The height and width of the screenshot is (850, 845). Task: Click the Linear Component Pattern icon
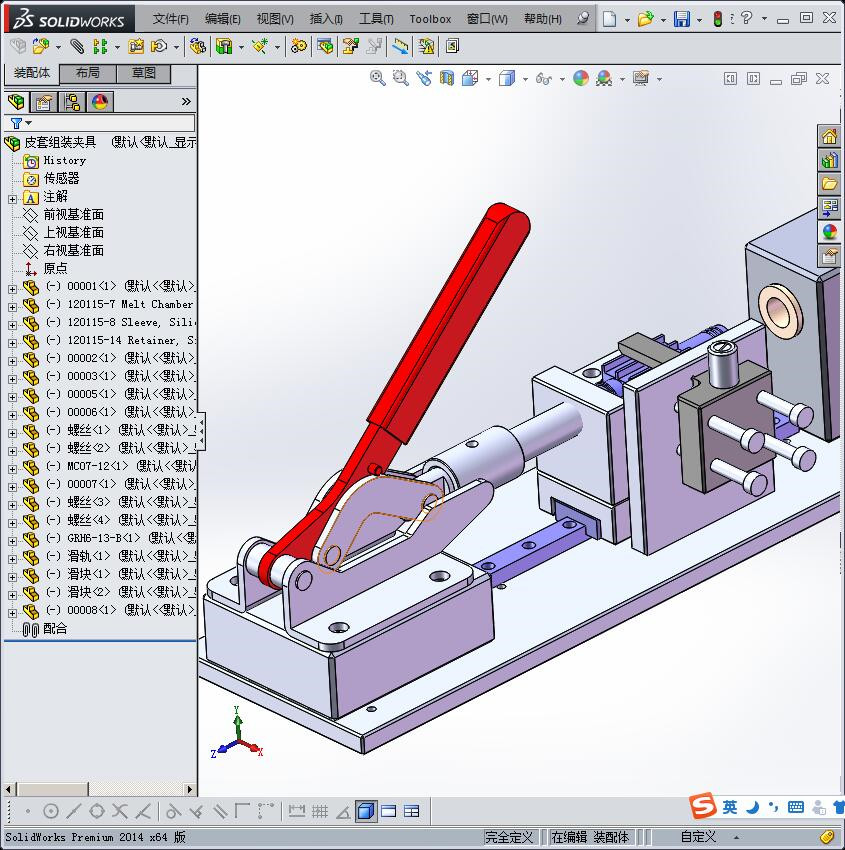[x=100, y=47]
